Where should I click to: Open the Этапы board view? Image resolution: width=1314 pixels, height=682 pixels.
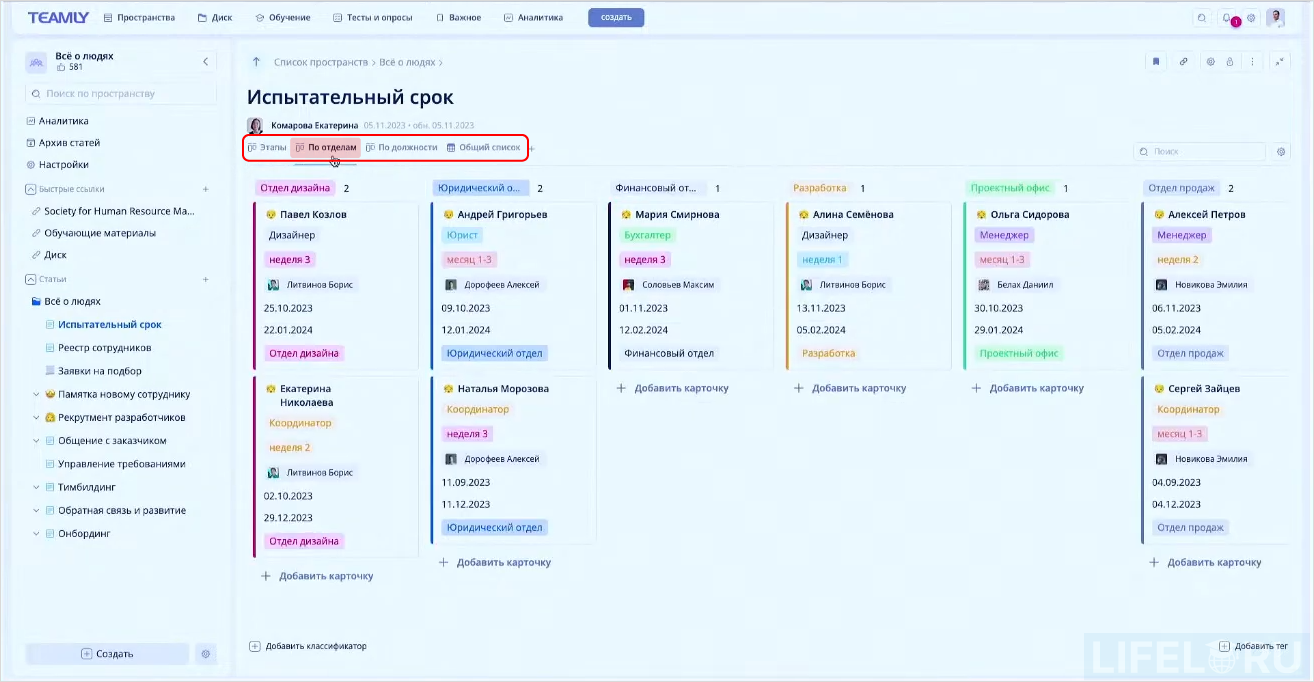(266, 147)
